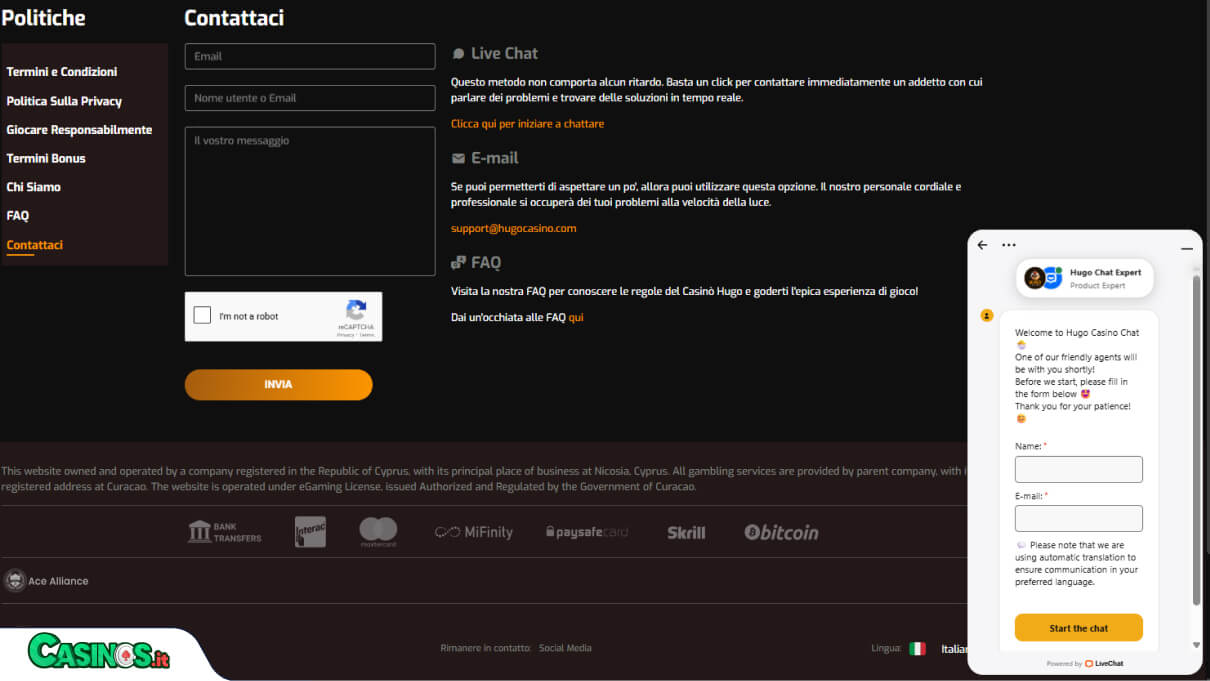Click the chat E-mail input field
Viewport: 1210px width, 681px height.
[1078, 518]
